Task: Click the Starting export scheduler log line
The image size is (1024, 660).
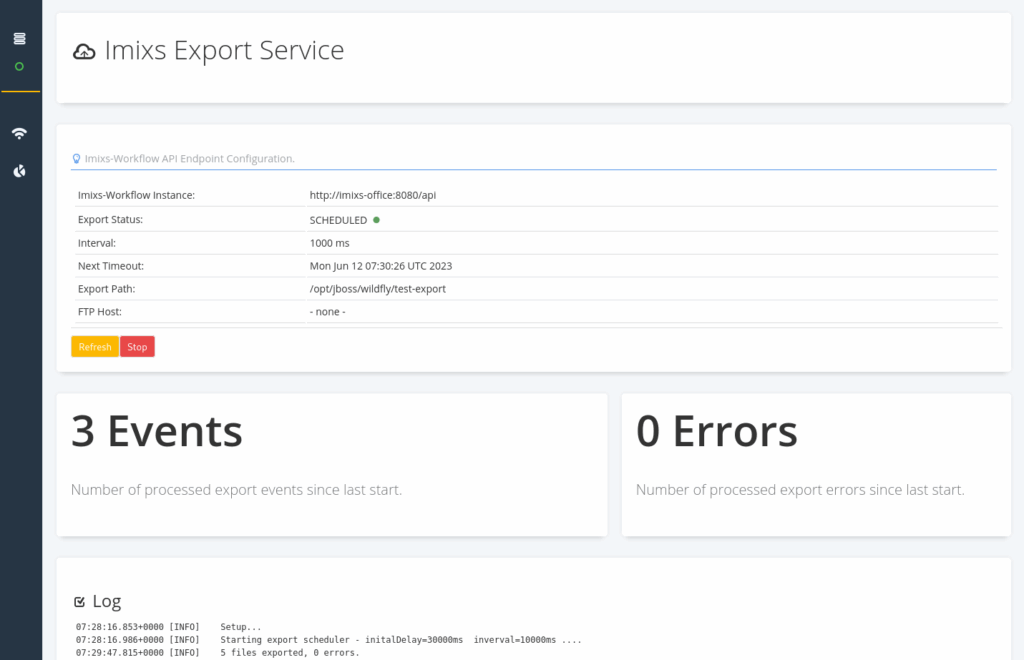Action: 328,640
